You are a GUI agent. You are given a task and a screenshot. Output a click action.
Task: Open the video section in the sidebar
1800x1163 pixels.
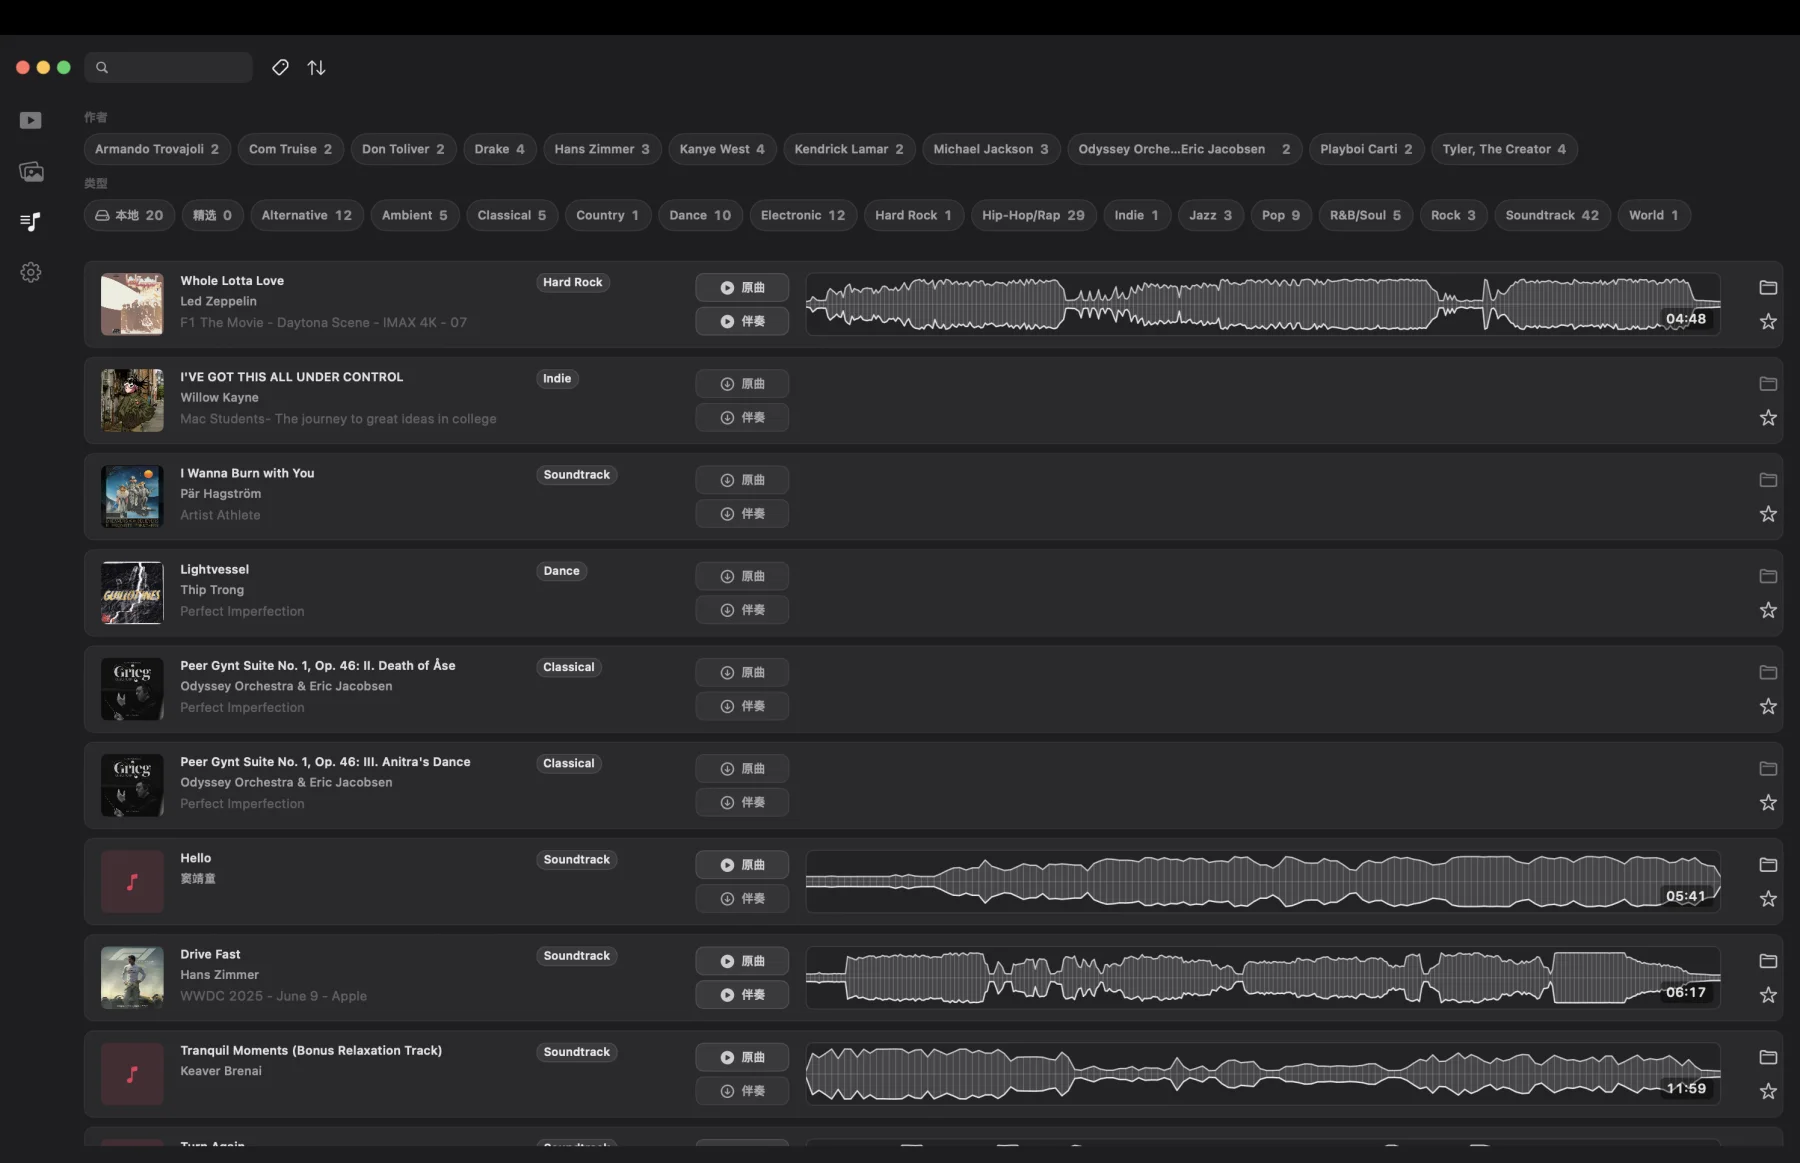pos(31,120)
